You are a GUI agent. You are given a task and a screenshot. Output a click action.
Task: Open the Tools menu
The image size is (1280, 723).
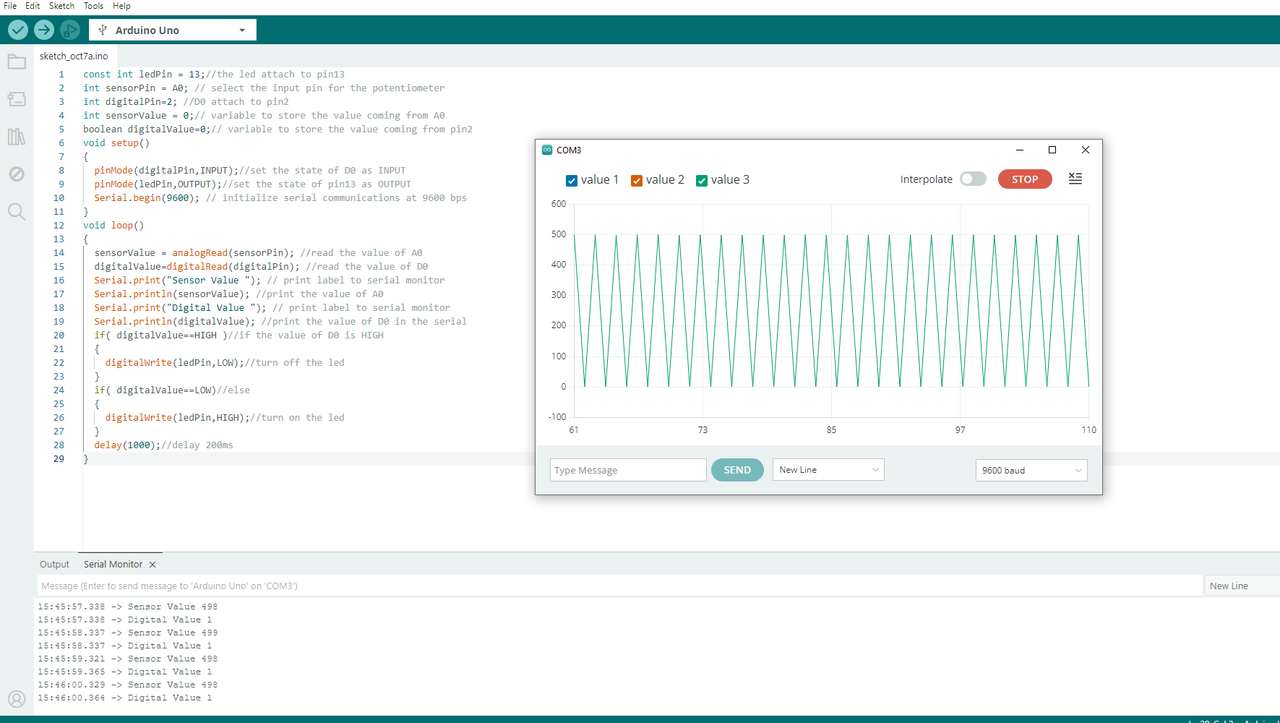click(93, 6)
